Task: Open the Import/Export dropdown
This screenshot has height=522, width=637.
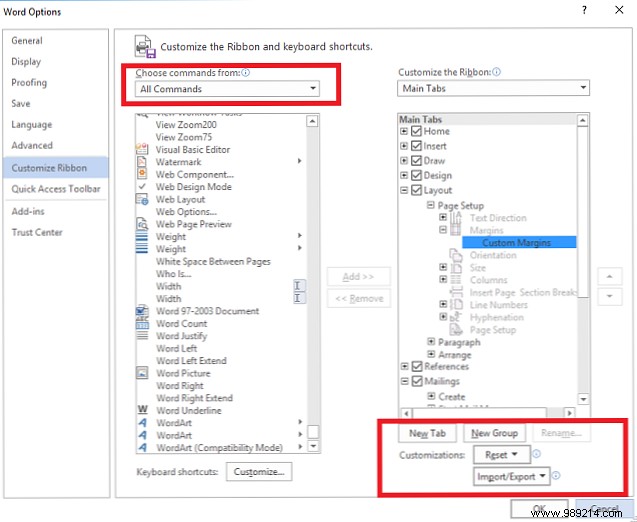Action: tap(511, 476)
